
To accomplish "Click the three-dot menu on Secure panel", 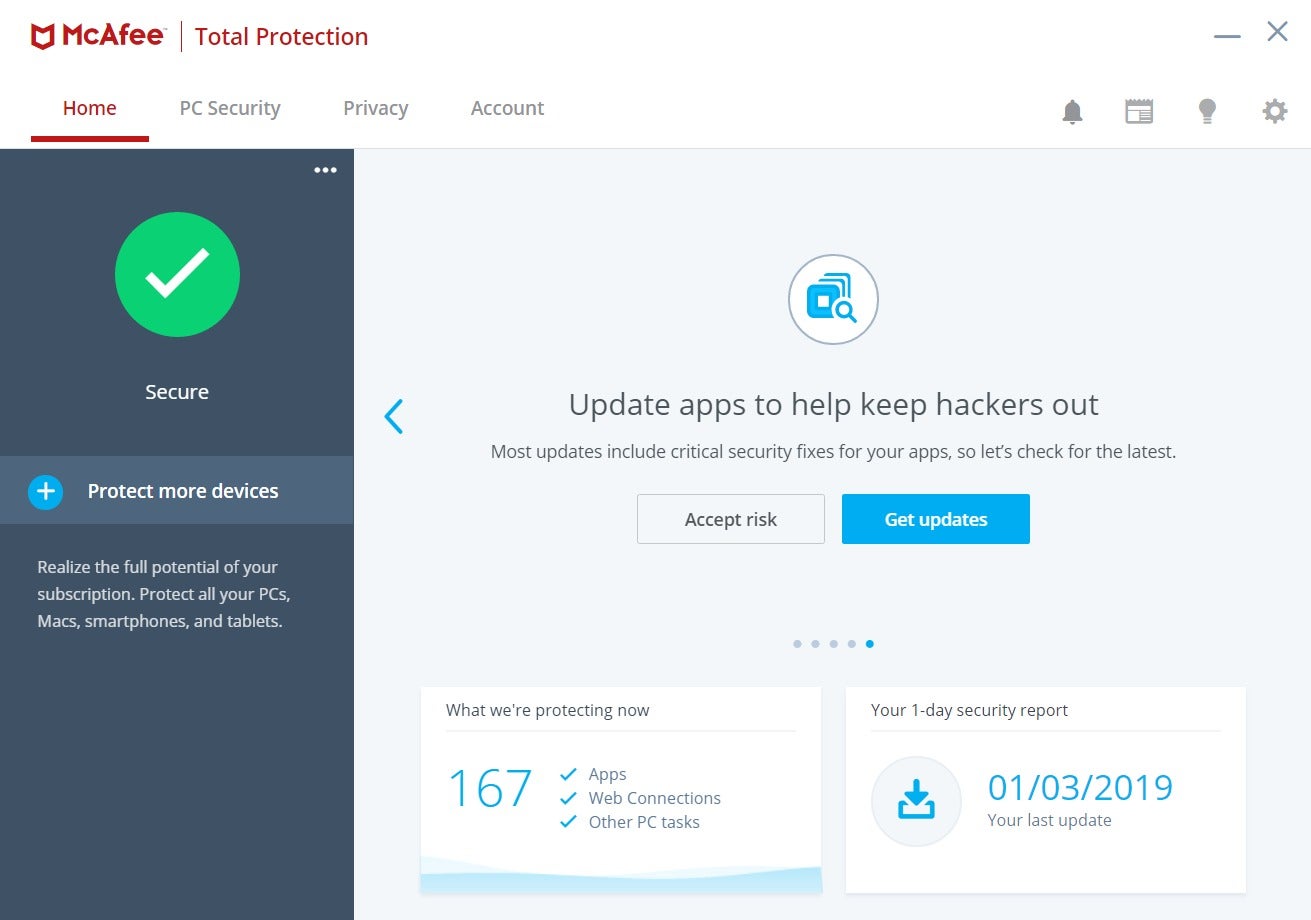I will 325,170.
